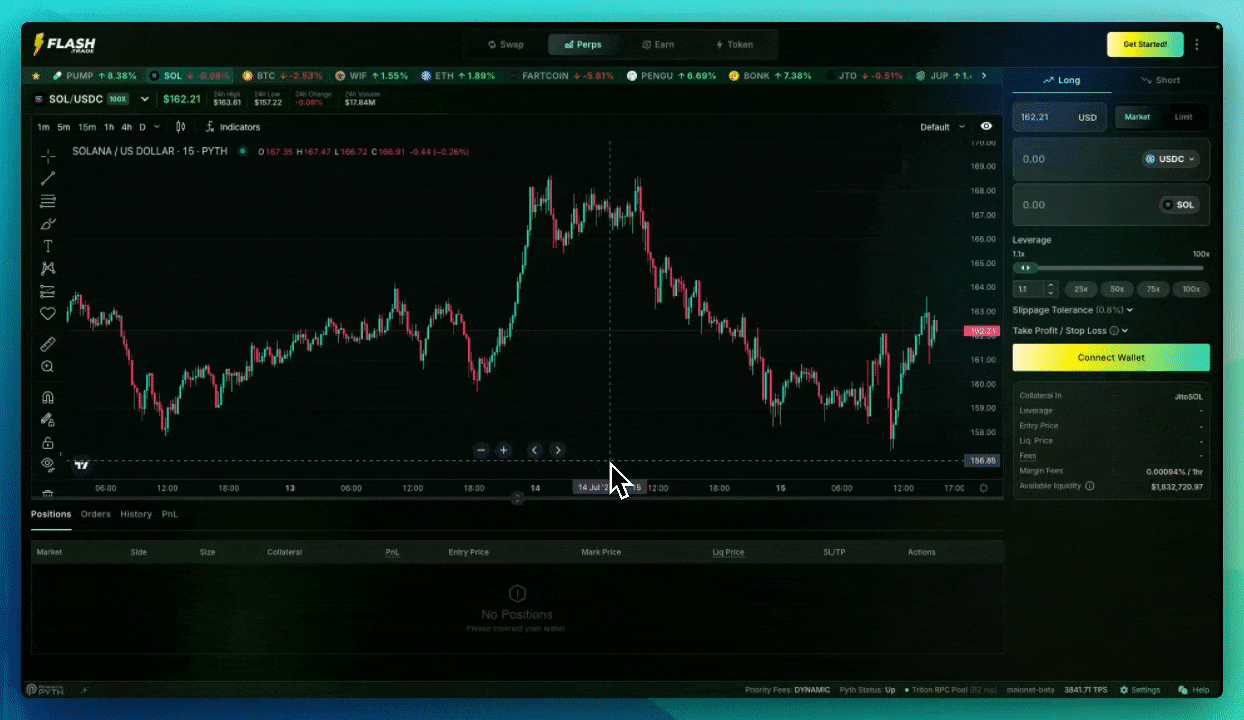
Task: Click the leverage slider handle
Action: 1024,268
